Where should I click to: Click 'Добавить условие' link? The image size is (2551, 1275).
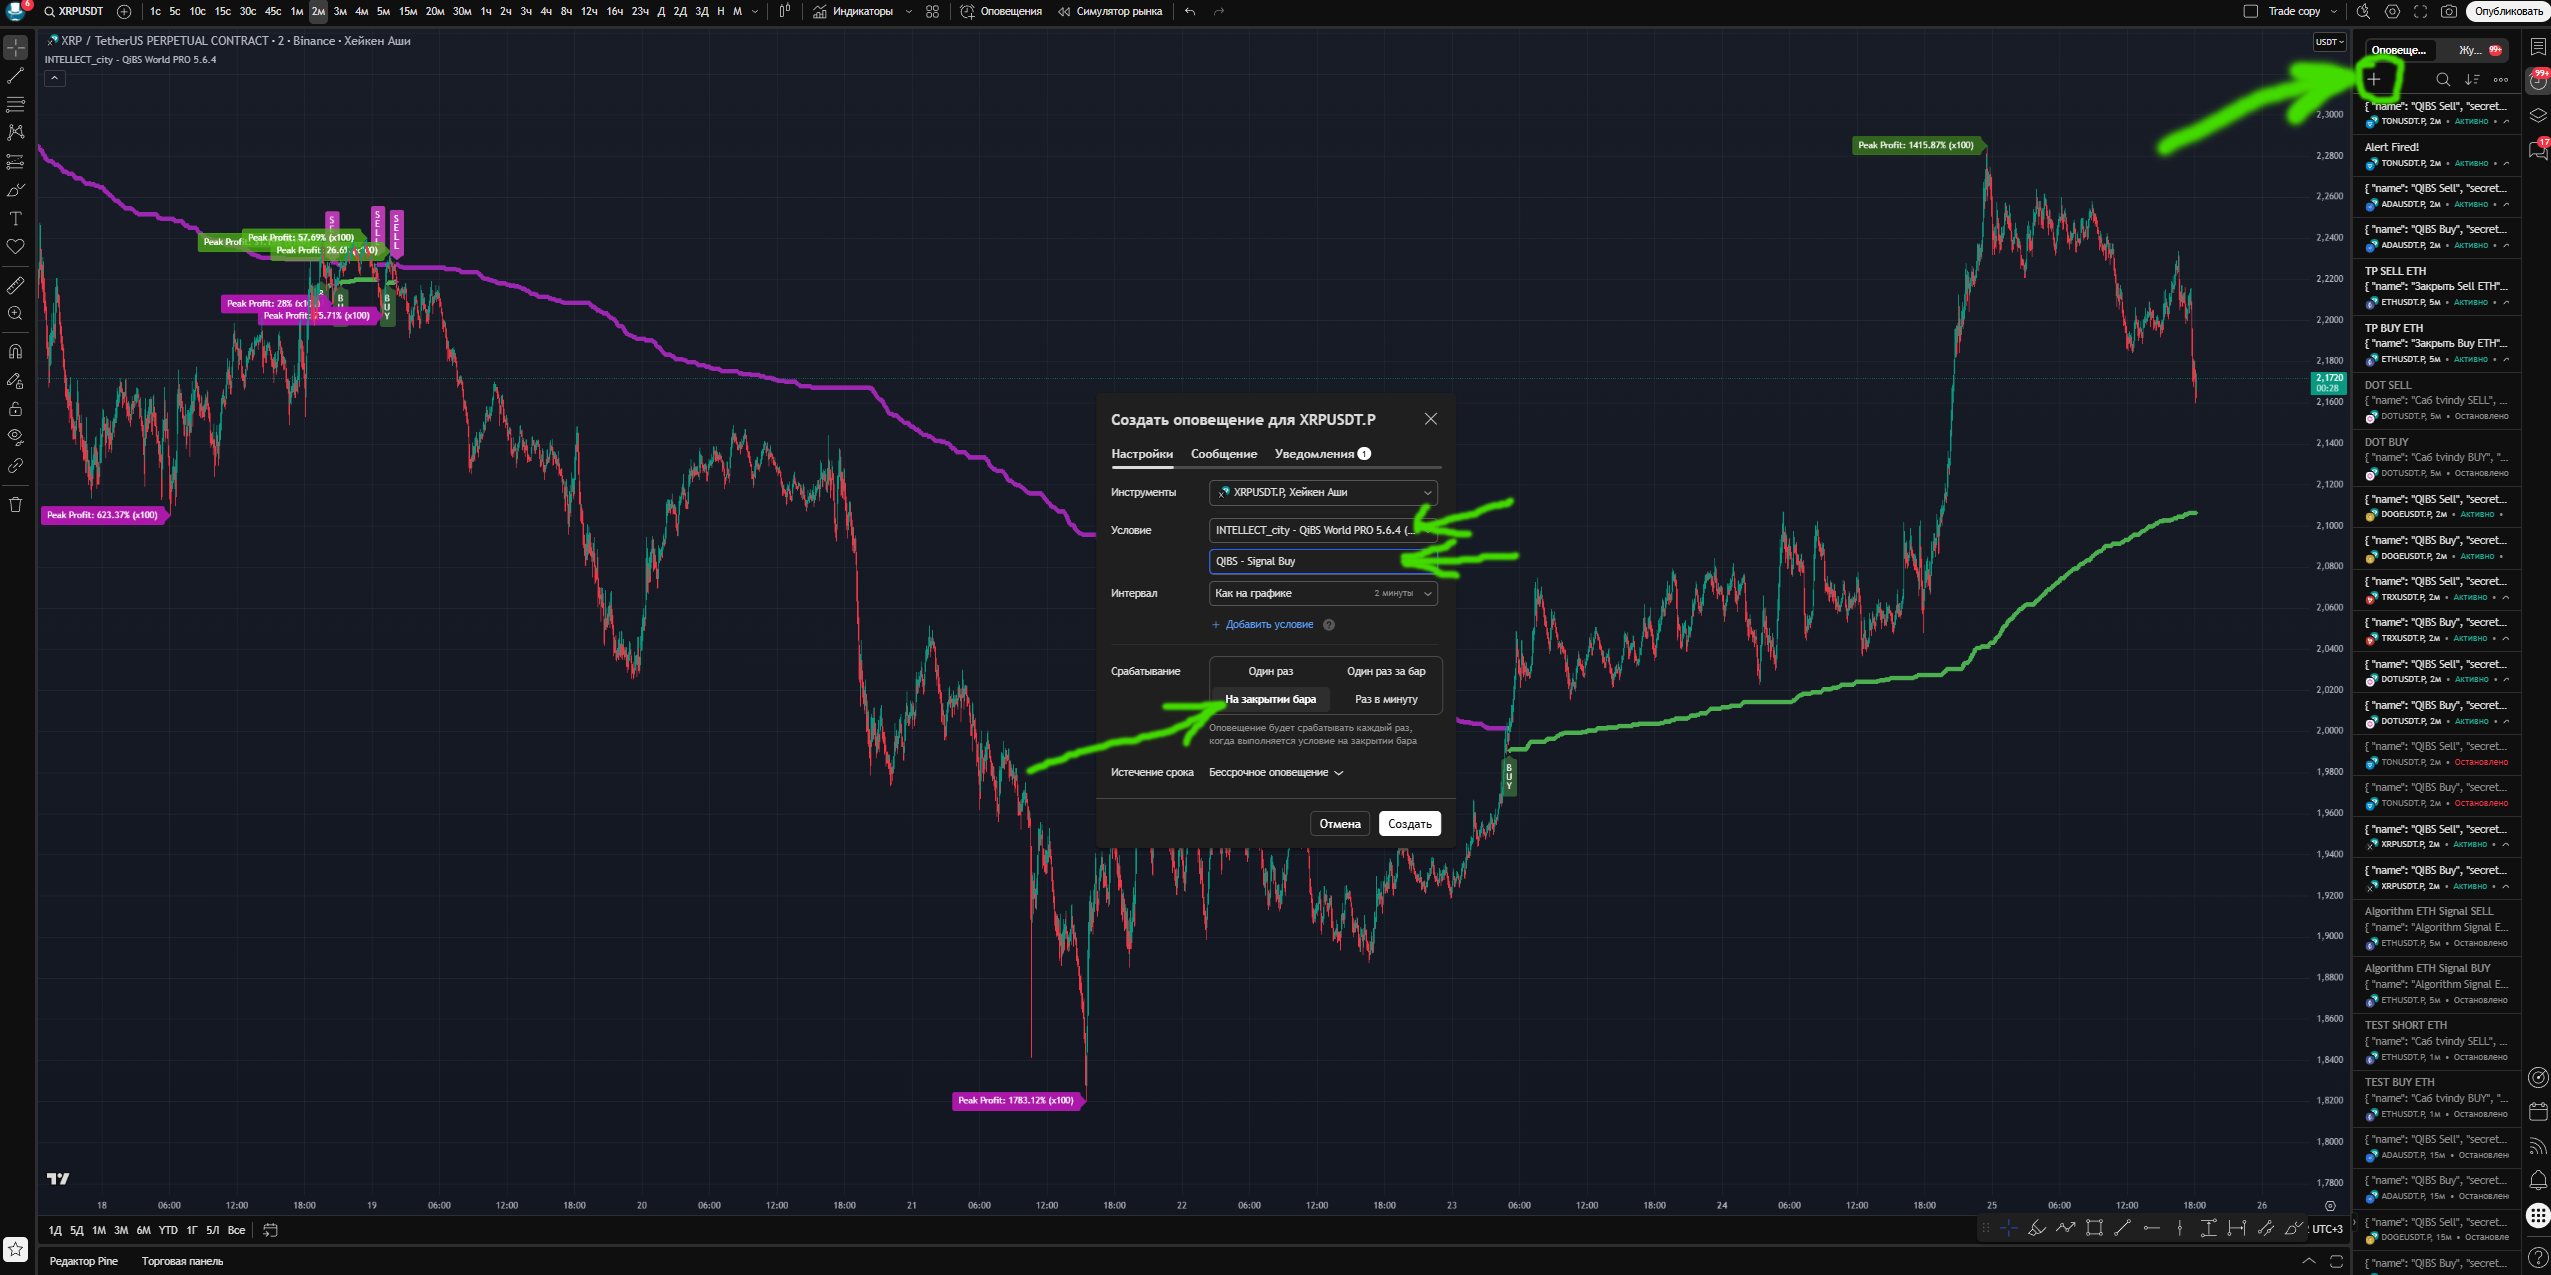[1263, 624]
